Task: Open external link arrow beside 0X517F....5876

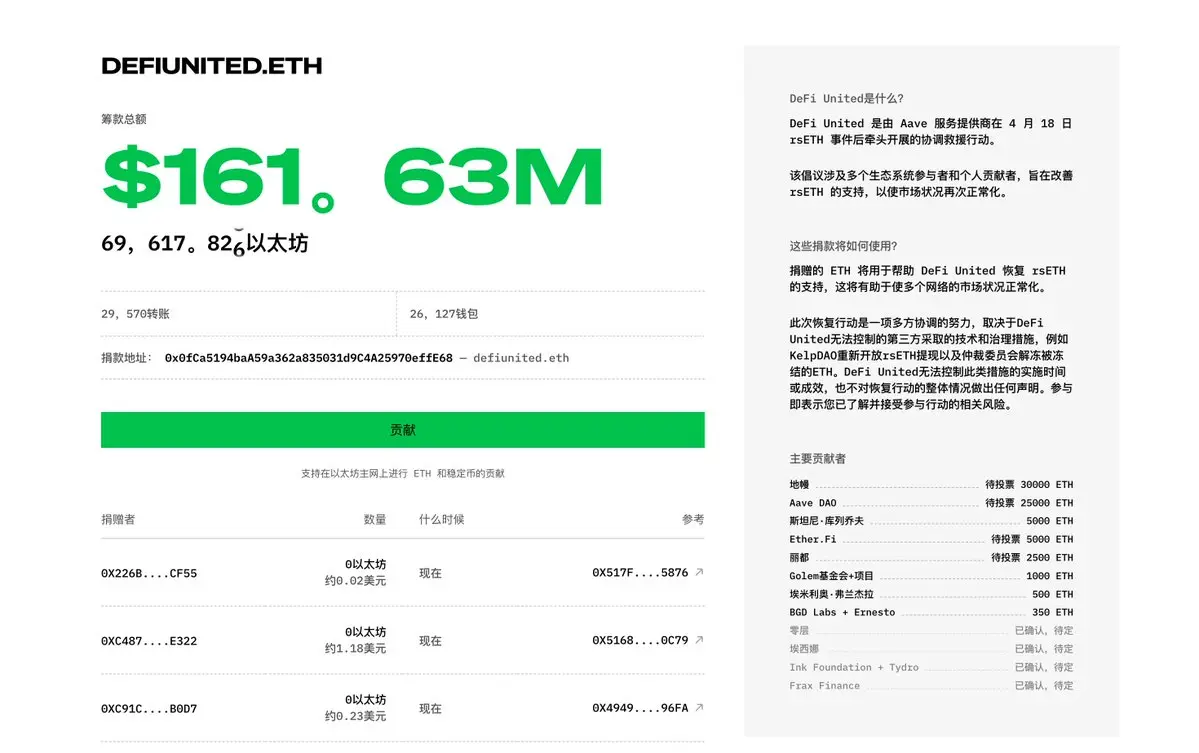Action: tap(699, 572)
